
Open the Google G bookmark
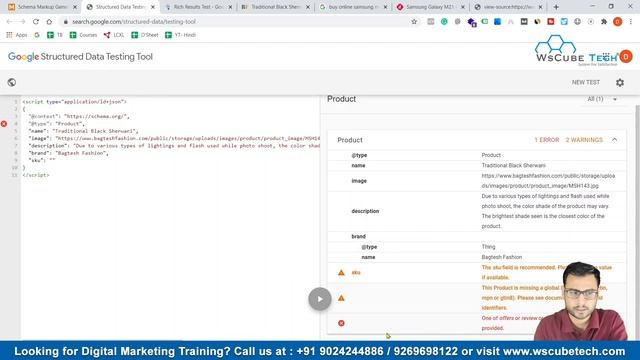37,35
